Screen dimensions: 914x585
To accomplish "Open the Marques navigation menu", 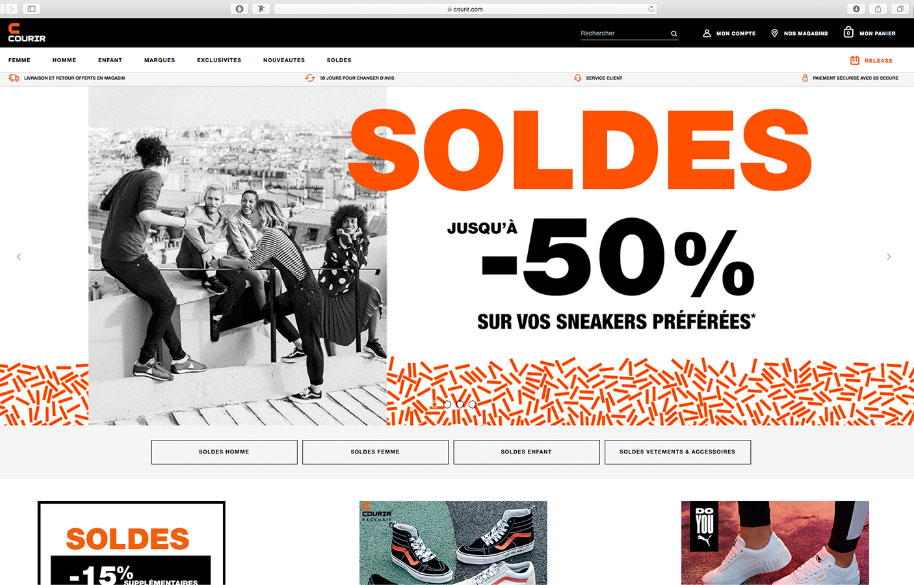I will click(160, 60).
